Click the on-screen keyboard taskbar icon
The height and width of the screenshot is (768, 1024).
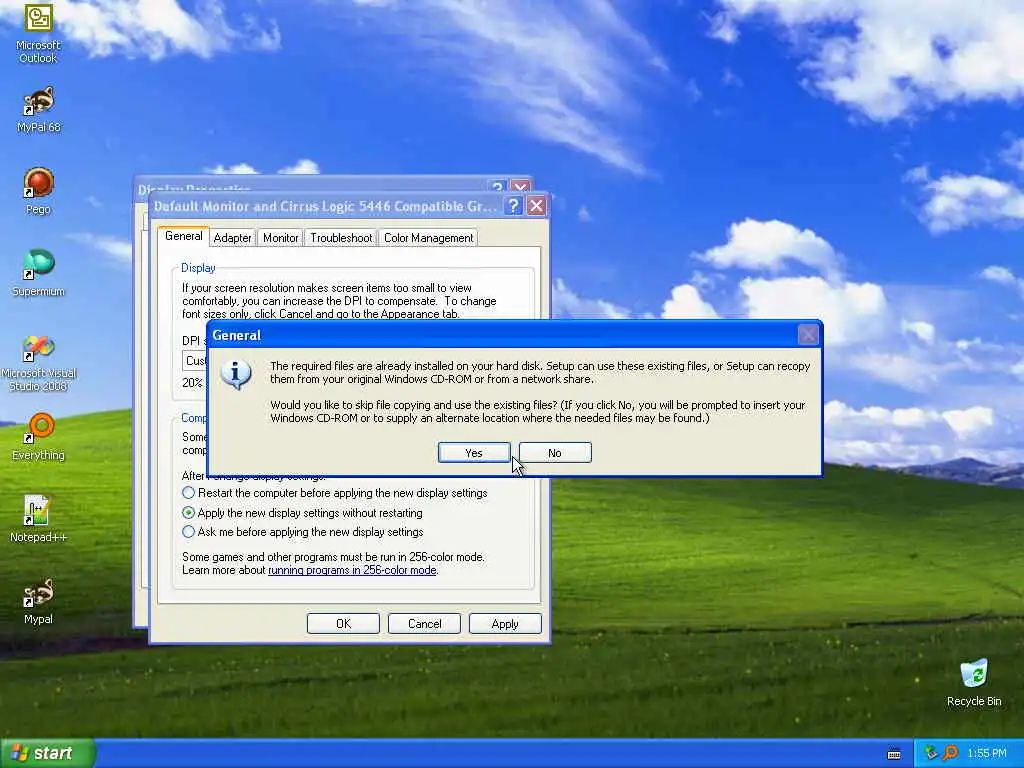(894, 754)
